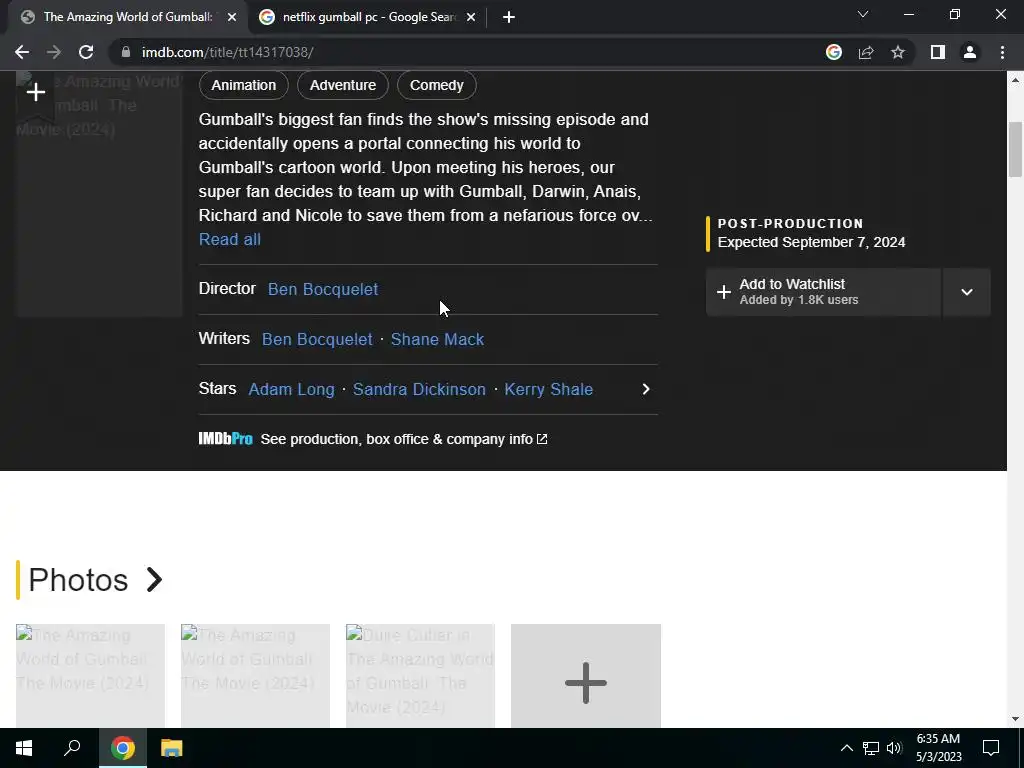The width and height of the screenshot is (1024, 768).
Task: Click Read all to expand plot
Action: [230, 240]
